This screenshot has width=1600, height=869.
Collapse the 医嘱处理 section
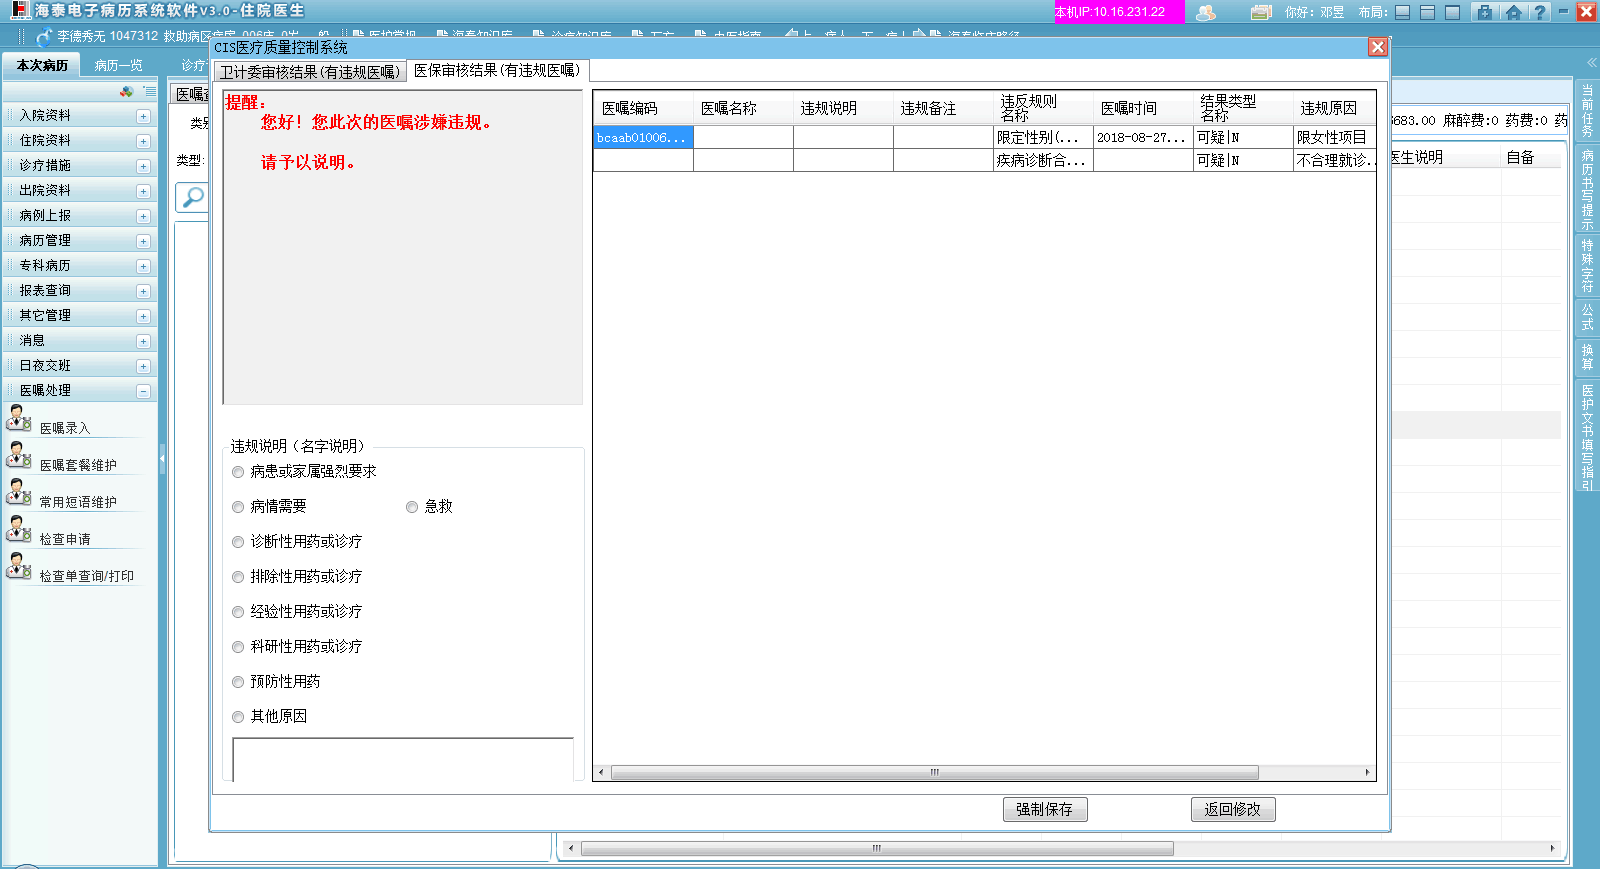(143, 391)
